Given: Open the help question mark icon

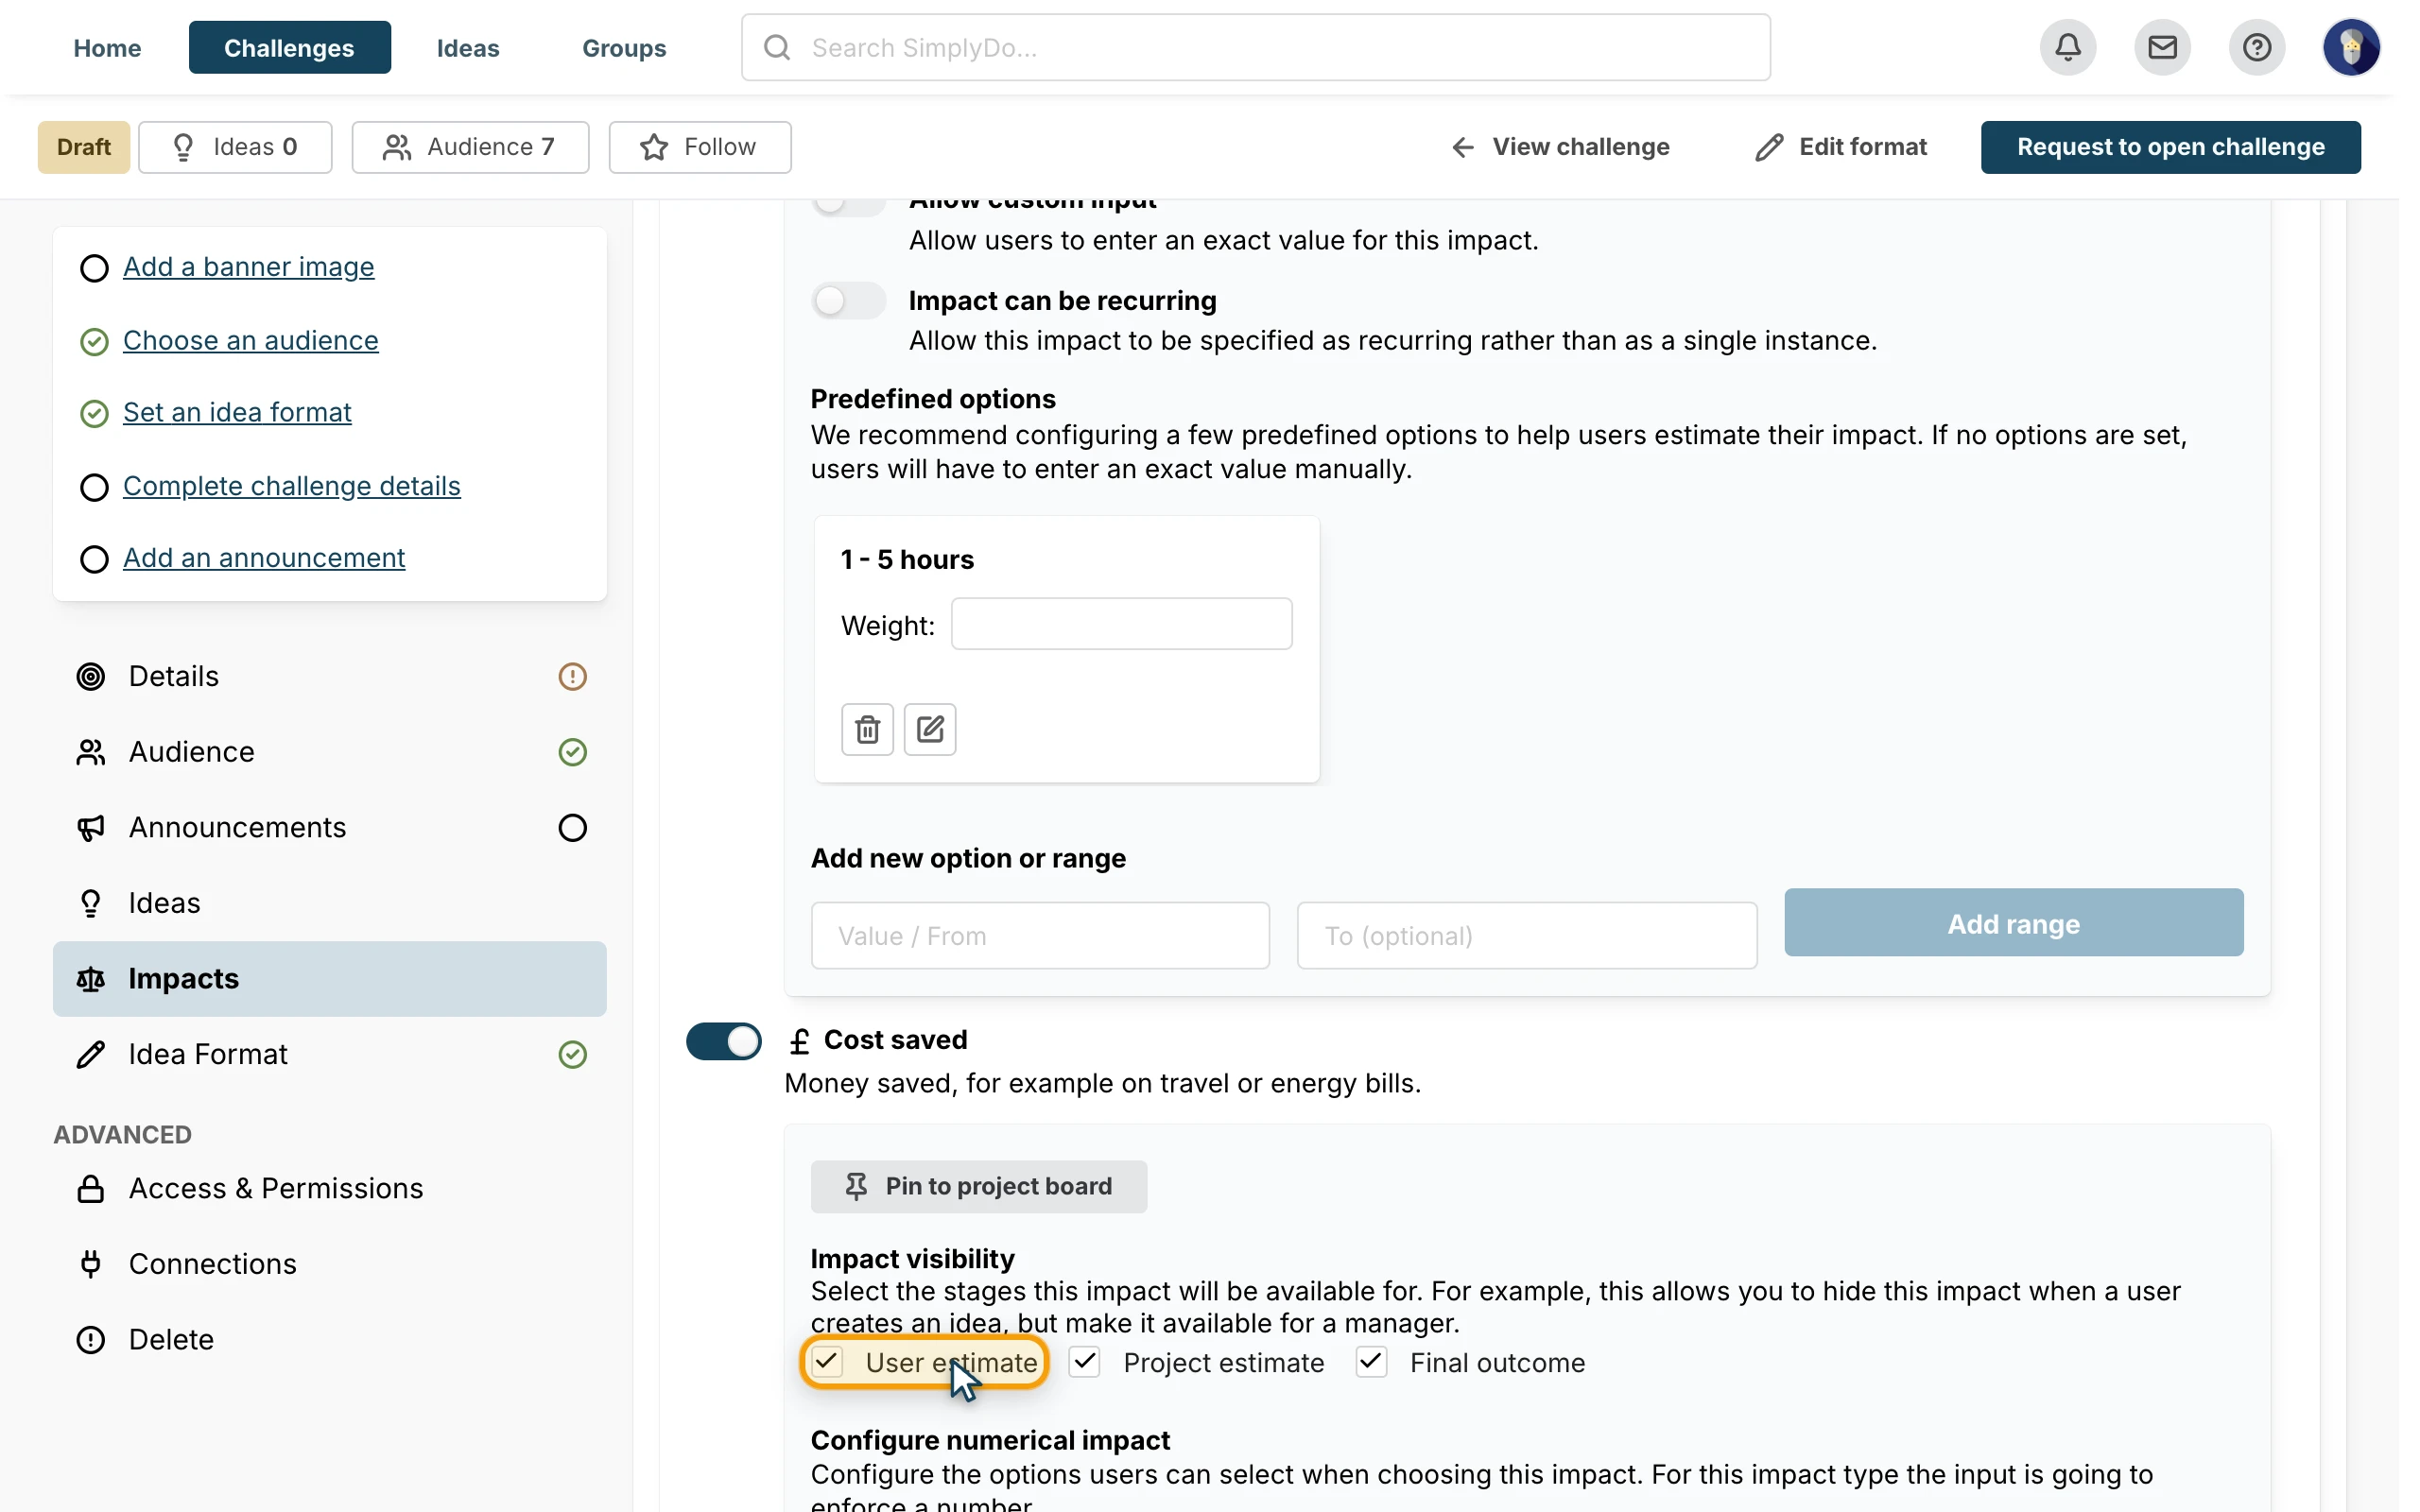Looking at the screenshot, I should point(2256,47).
